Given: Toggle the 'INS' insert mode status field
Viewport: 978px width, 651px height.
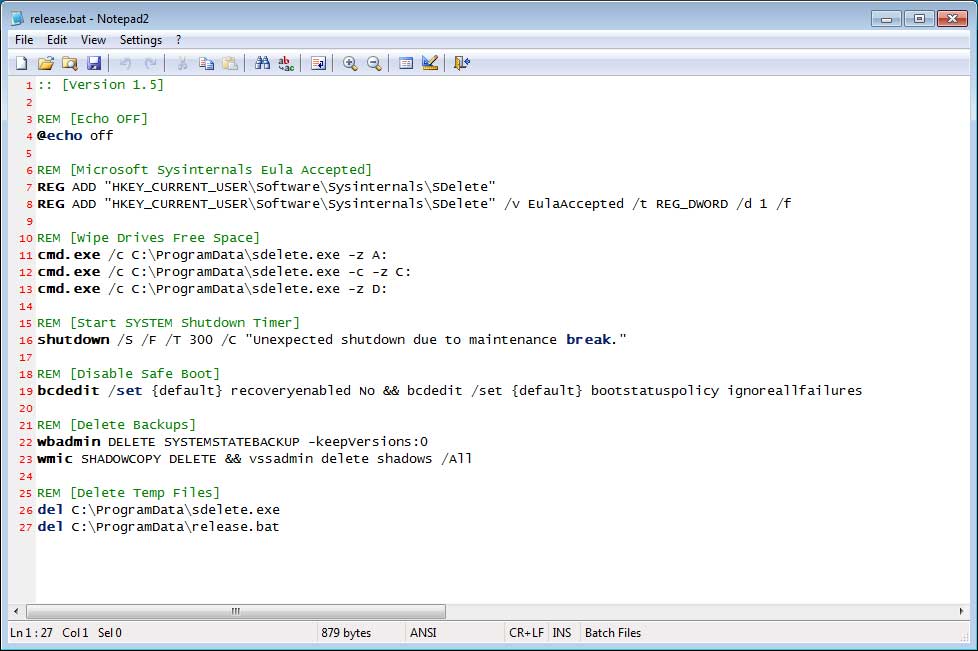Looking at the screenshot, I should (x=562, y=633).
